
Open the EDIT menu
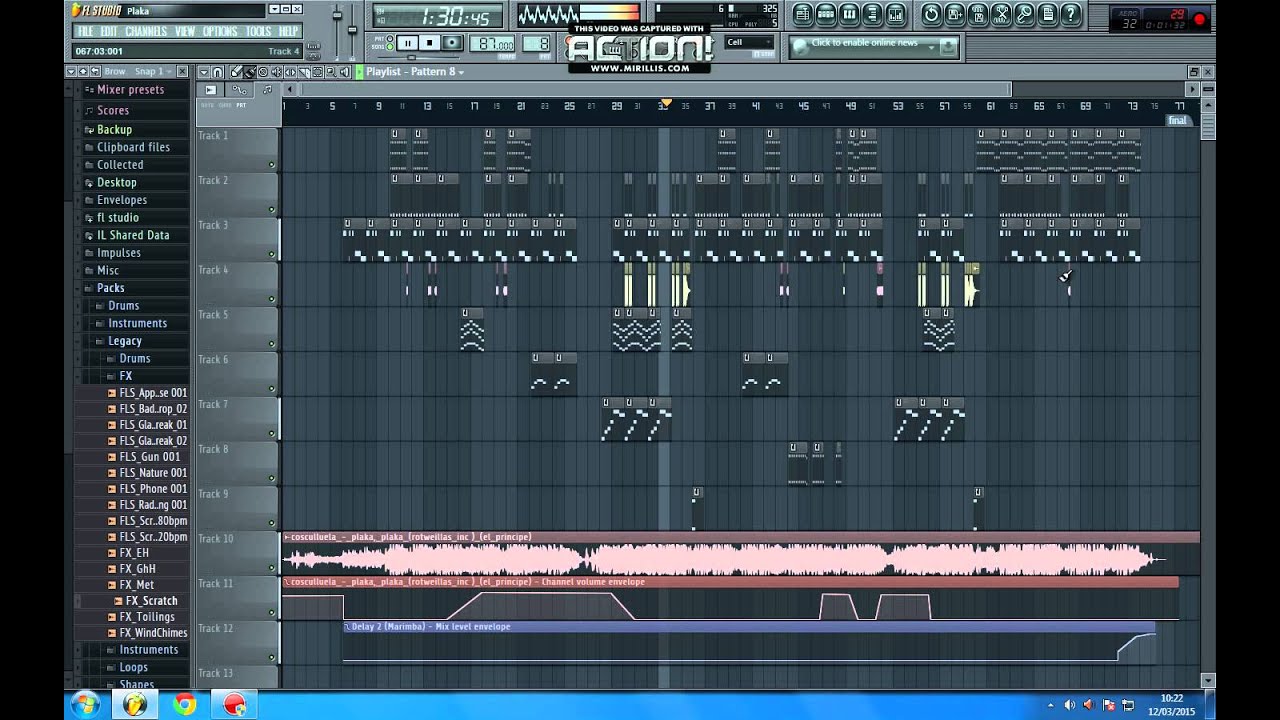109,31
